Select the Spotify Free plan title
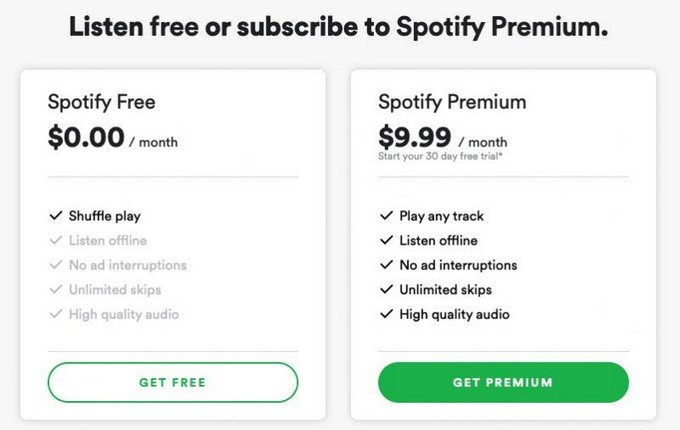Viewport: 680px width, 430px height. pyautogui.click(x=102, y=102)
